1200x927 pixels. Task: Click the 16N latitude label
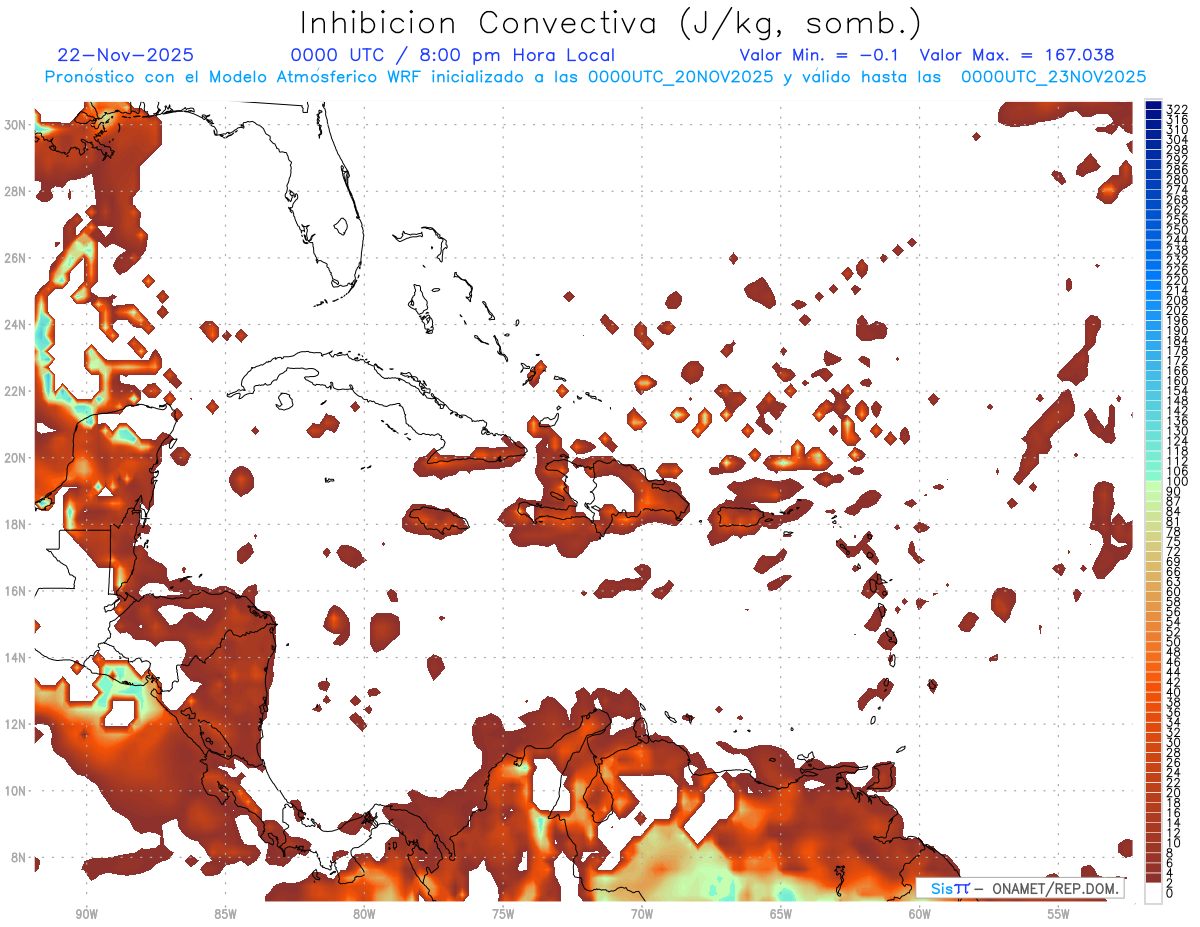pos(17,591)
